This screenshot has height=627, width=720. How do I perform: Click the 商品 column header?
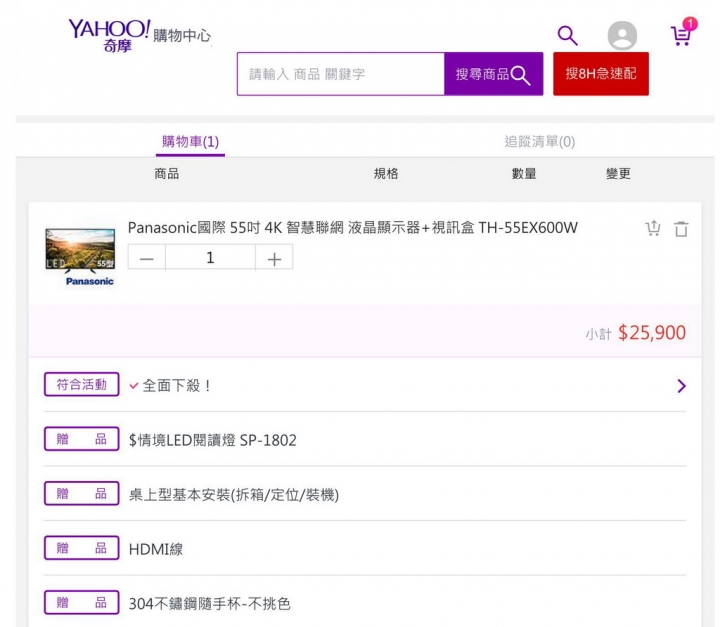tap(167, 174)
